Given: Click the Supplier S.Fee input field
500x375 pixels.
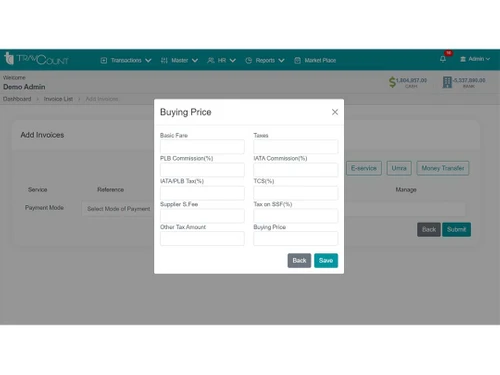Looking at the screenshot, I should pyautogui.click(x=202, y=216).
